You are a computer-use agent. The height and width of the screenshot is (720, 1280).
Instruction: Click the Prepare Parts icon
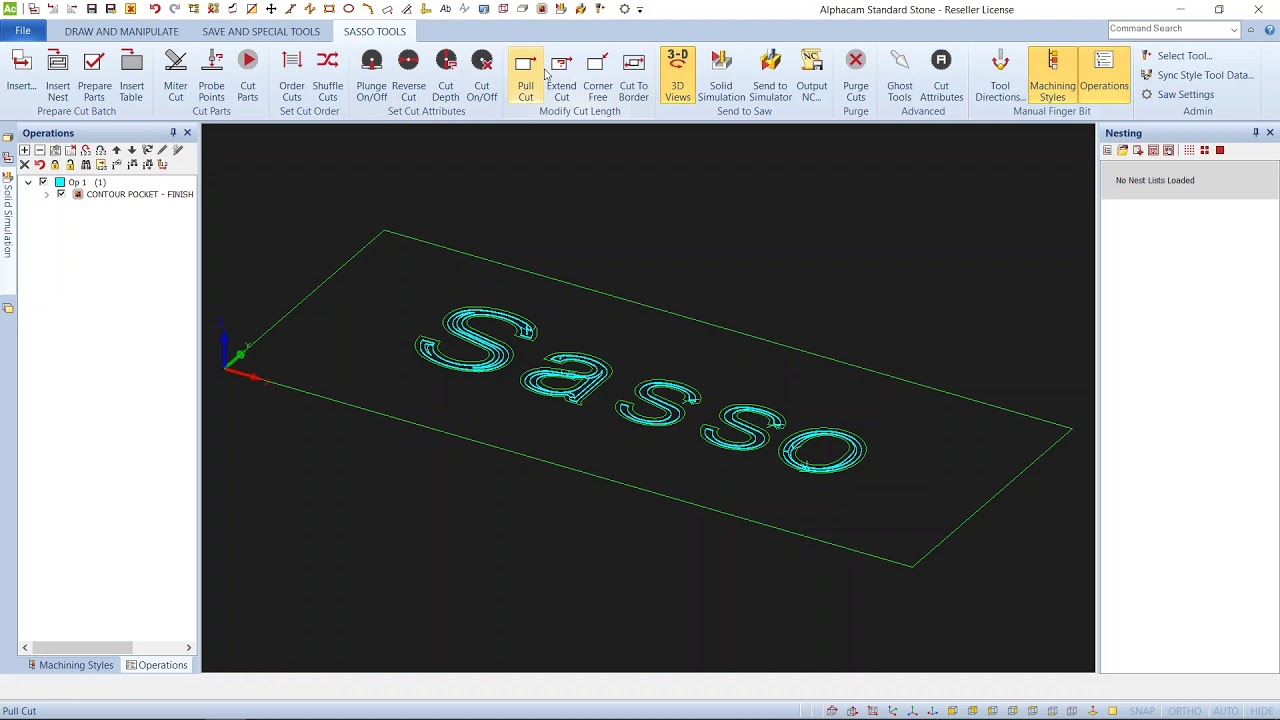[x=94, y=76]
